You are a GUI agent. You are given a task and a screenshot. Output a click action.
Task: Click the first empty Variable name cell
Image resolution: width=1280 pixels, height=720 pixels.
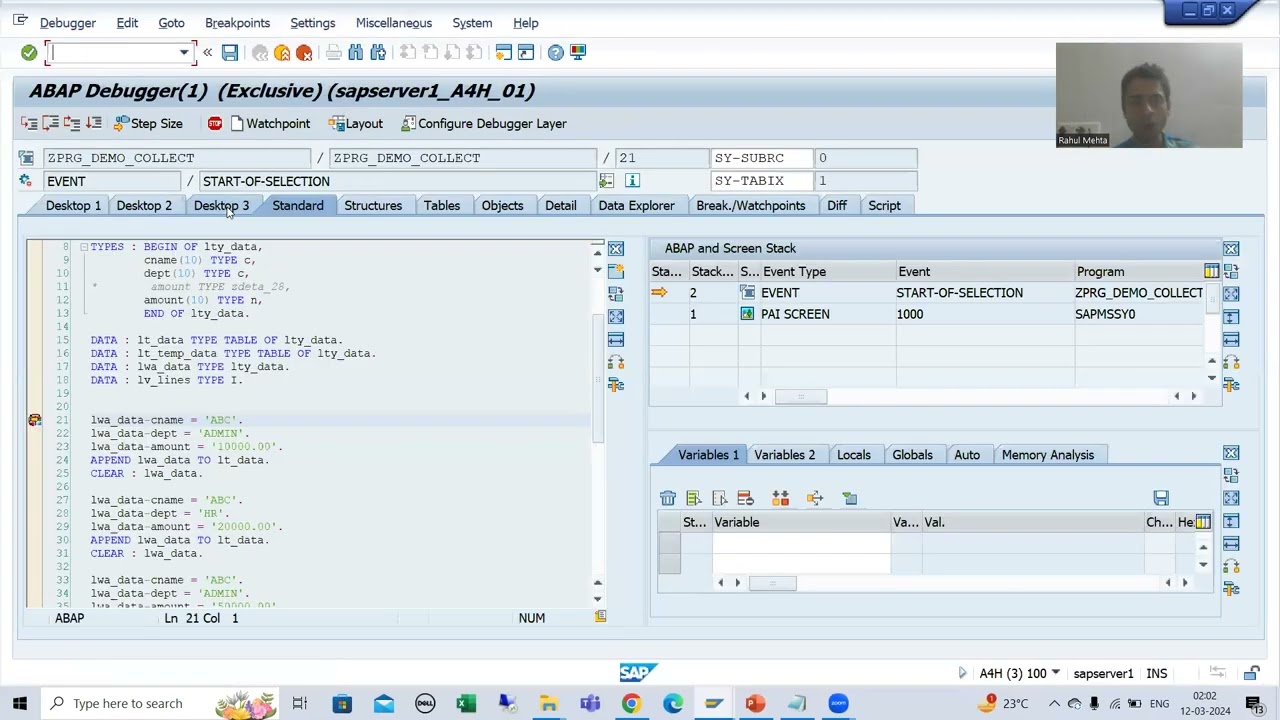coord(801,543)
